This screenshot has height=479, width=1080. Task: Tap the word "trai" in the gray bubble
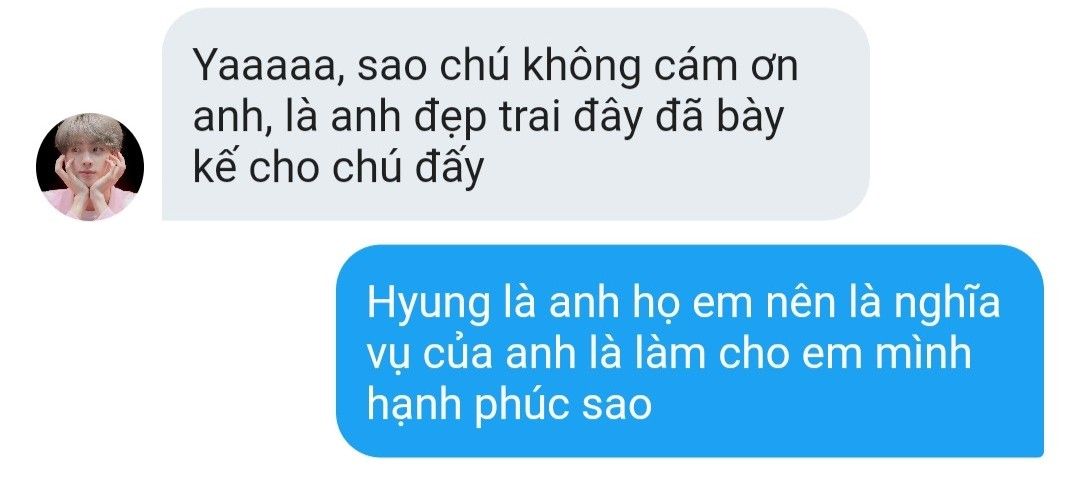524,117
